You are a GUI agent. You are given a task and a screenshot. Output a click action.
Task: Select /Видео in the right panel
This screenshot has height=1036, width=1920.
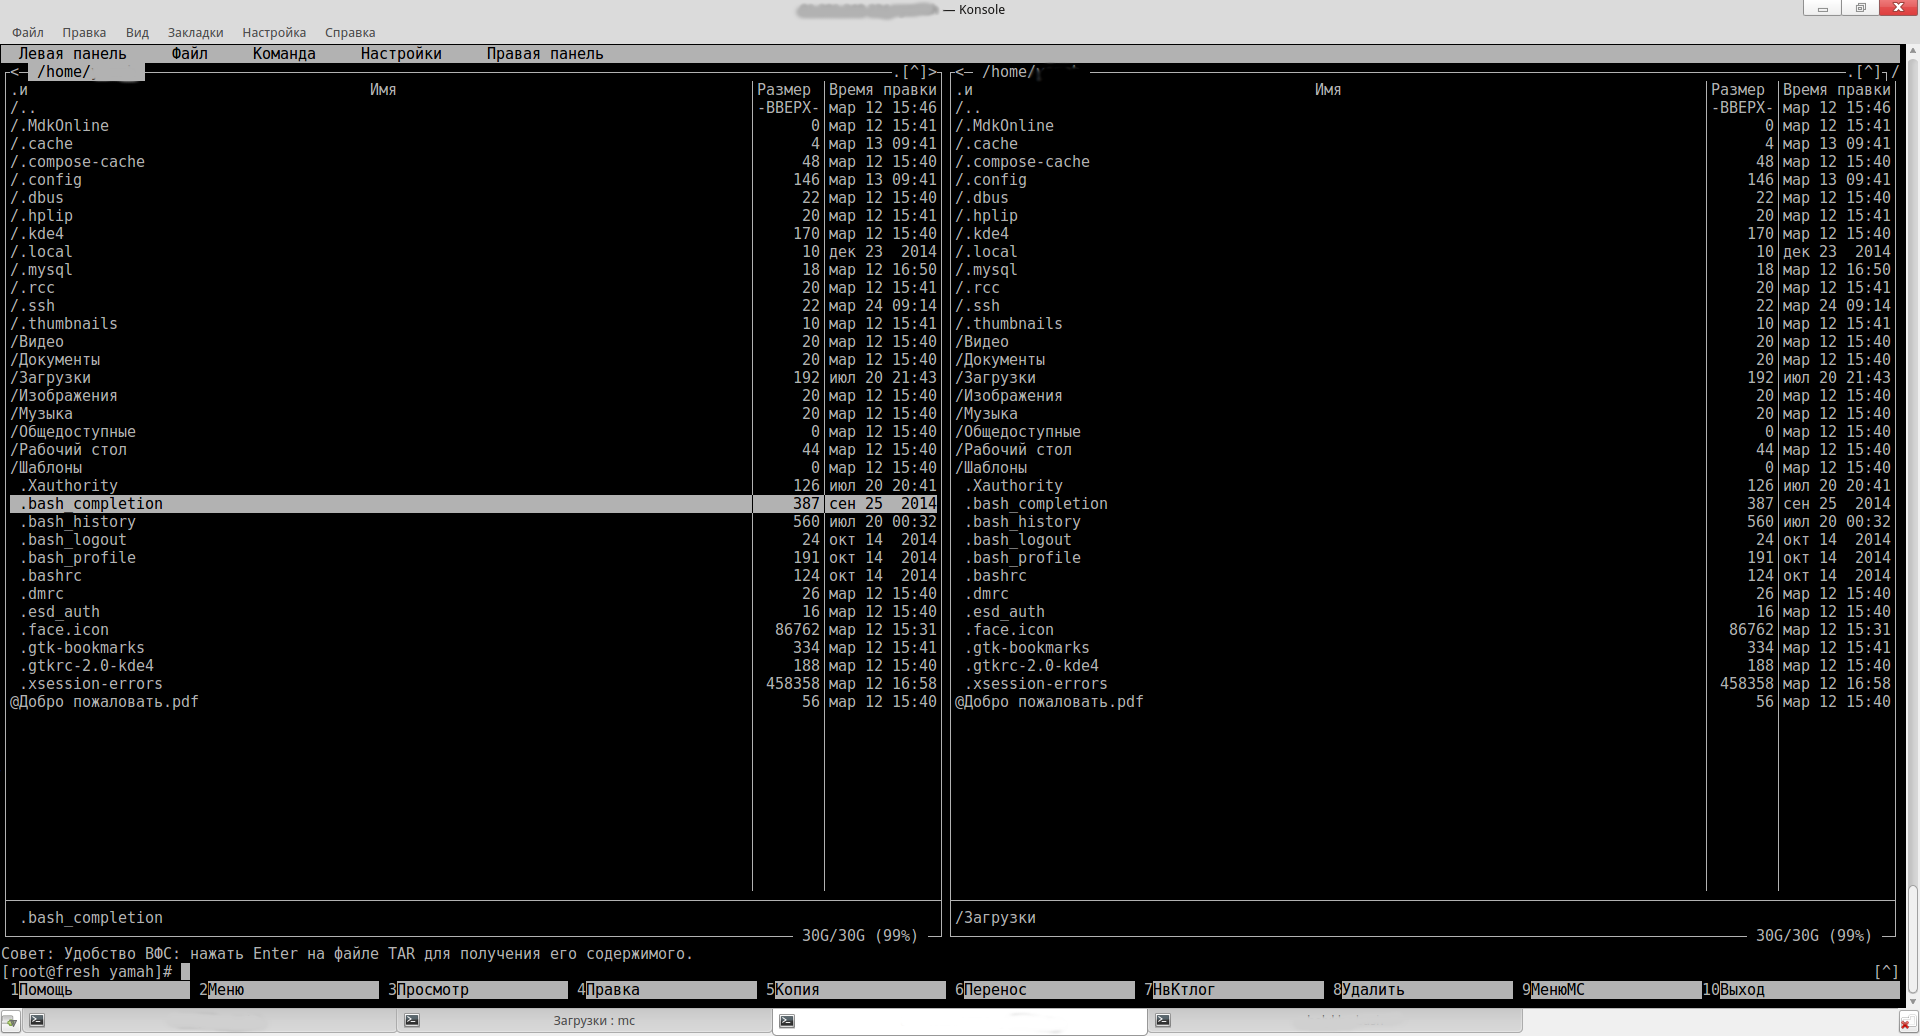[1423, 342]
